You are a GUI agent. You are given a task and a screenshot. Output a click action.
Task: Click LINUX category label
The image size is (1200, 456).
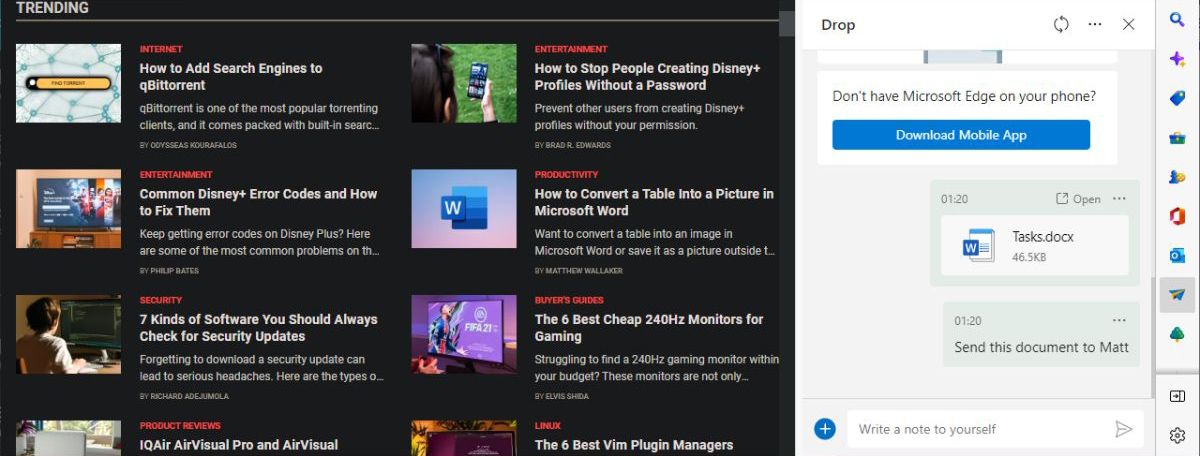point(547,426)
